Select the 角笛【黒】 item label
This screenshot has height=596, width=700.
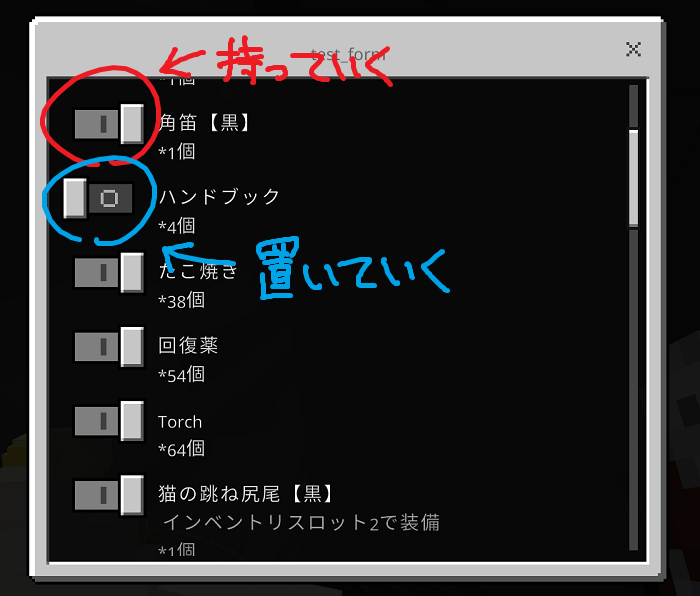(204, 122)
